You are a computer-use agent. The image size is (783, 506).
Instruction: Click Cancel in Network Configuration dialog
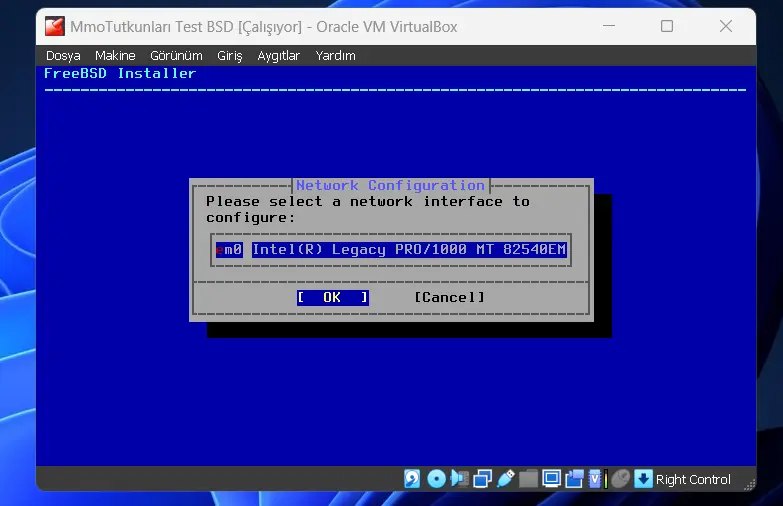449,298
